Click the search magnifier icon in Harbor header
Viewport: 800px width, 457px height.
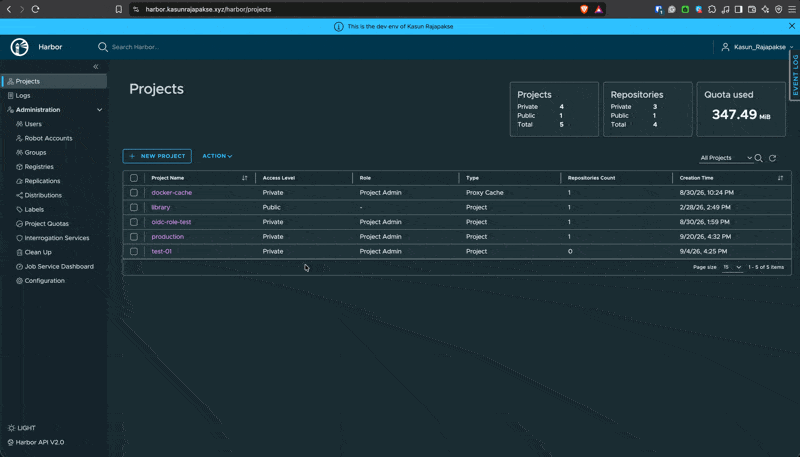[103, 47]
